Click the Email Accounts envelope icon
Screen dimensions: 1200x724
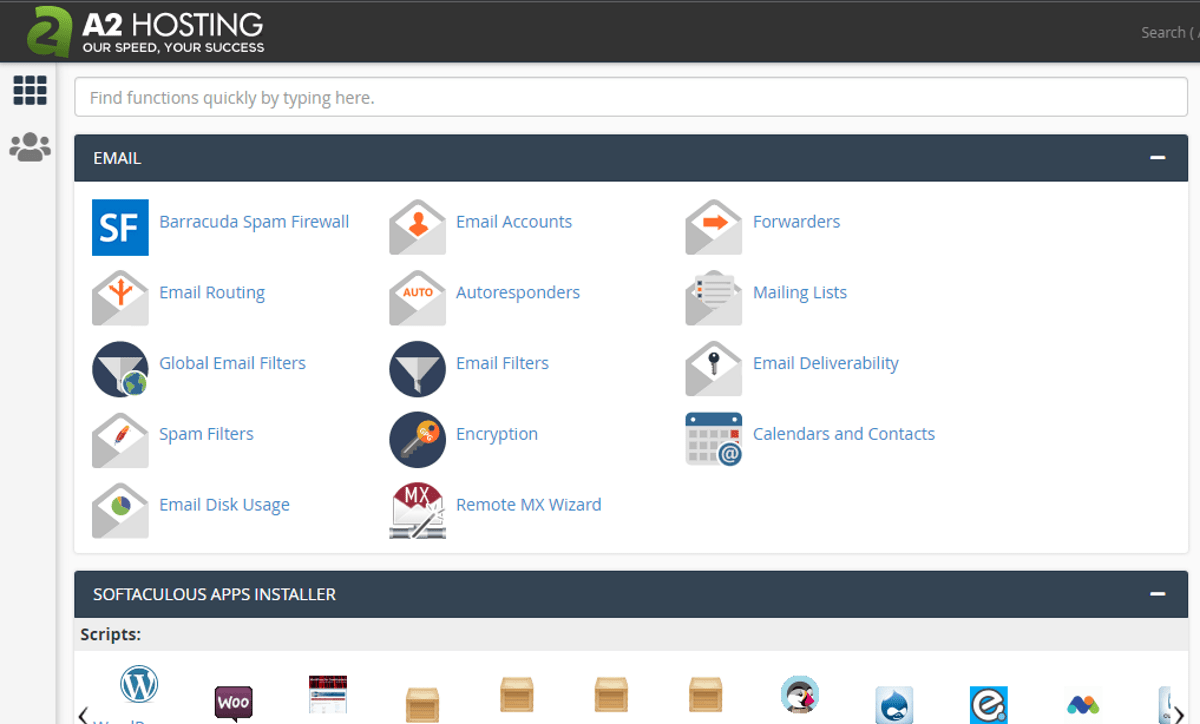(x=417, y=227)
